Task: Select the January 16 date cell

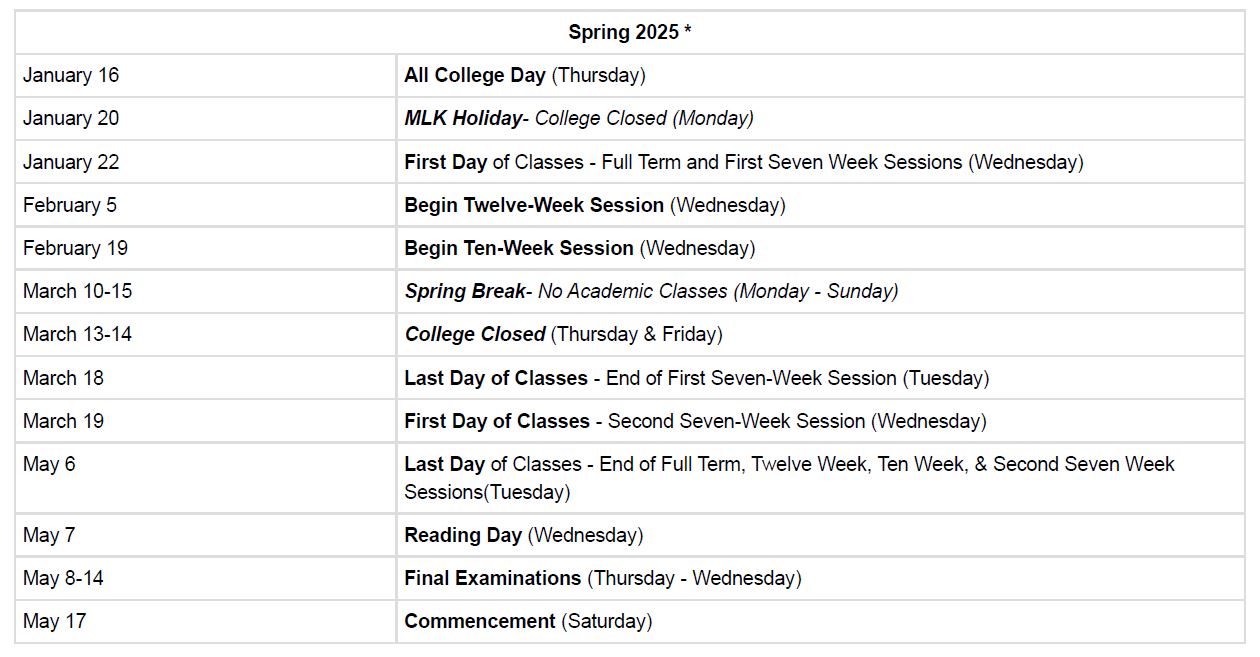Action: pos(206,75)
